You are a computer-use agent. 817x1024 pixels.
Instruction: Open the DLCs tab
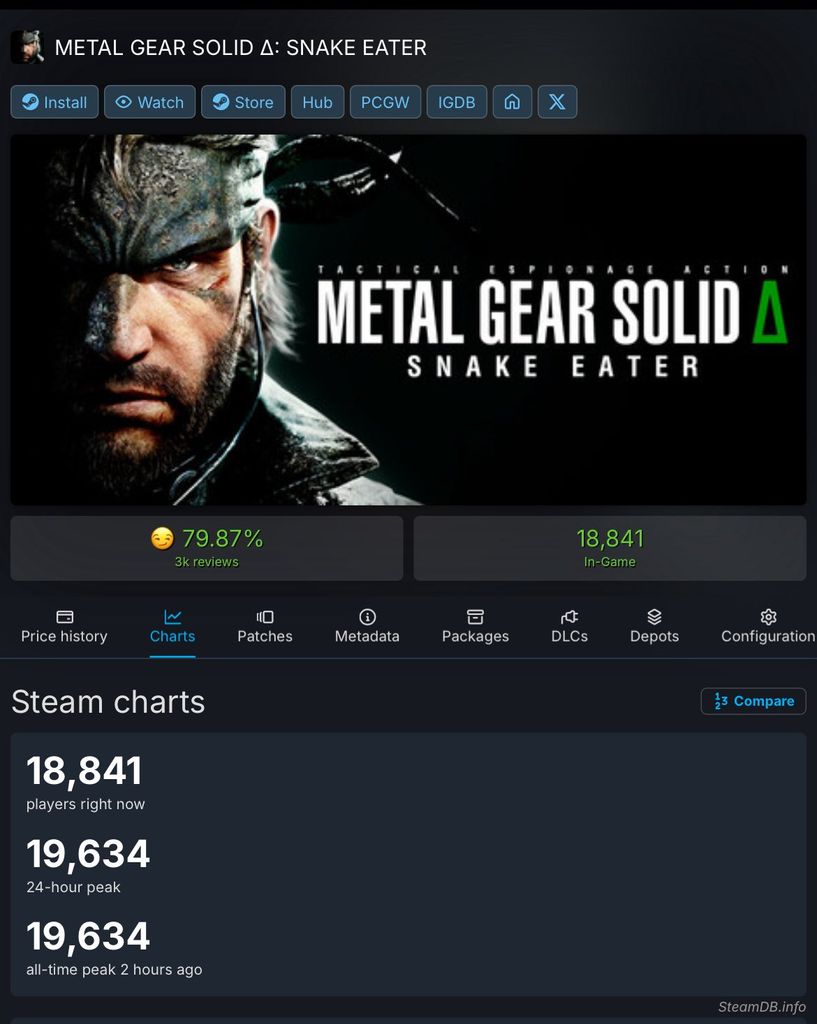coord(569,626)
